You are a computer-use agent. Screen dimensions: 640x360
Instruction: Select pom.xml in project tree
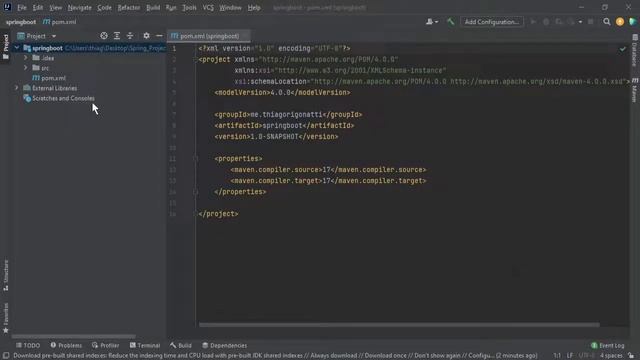(49, 78)
